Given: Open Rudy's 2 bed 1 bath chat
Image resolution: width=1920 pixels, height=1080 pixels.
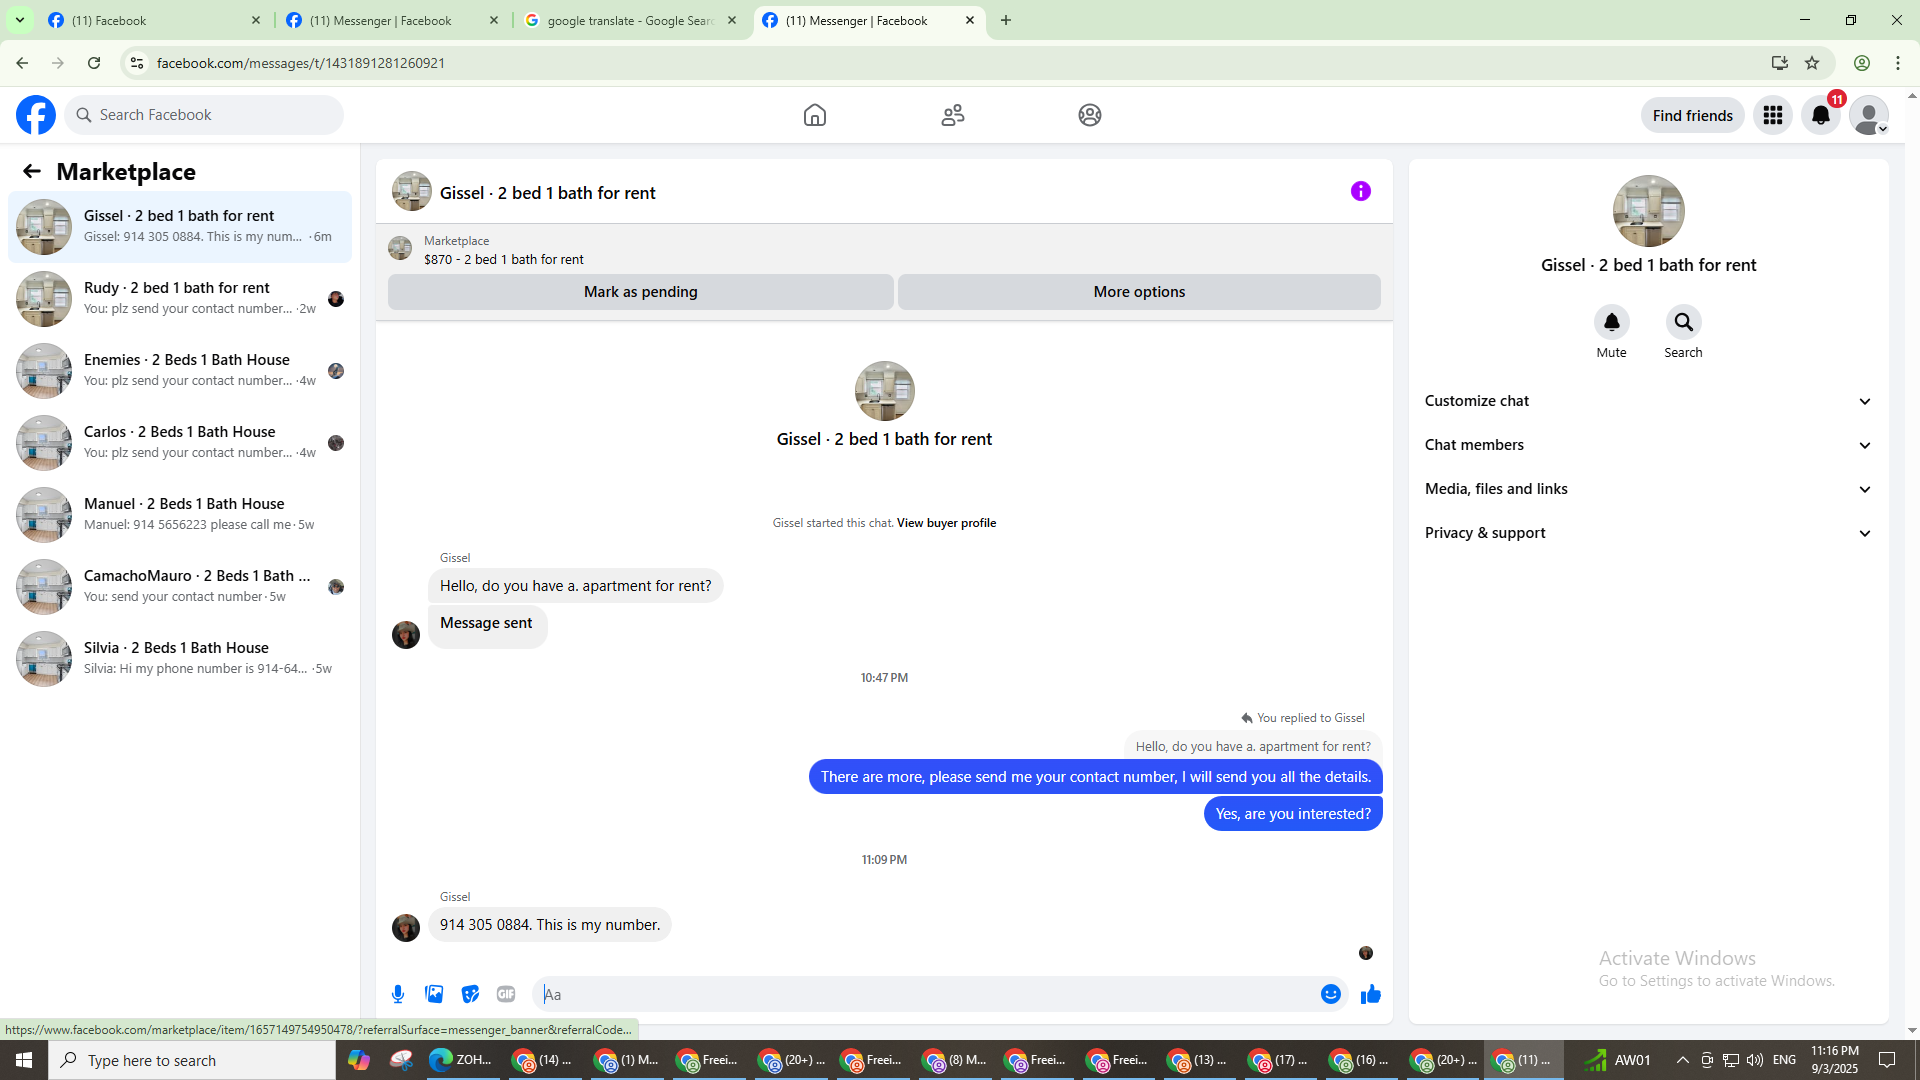Looking at the screenshot, I should [180, 299].
